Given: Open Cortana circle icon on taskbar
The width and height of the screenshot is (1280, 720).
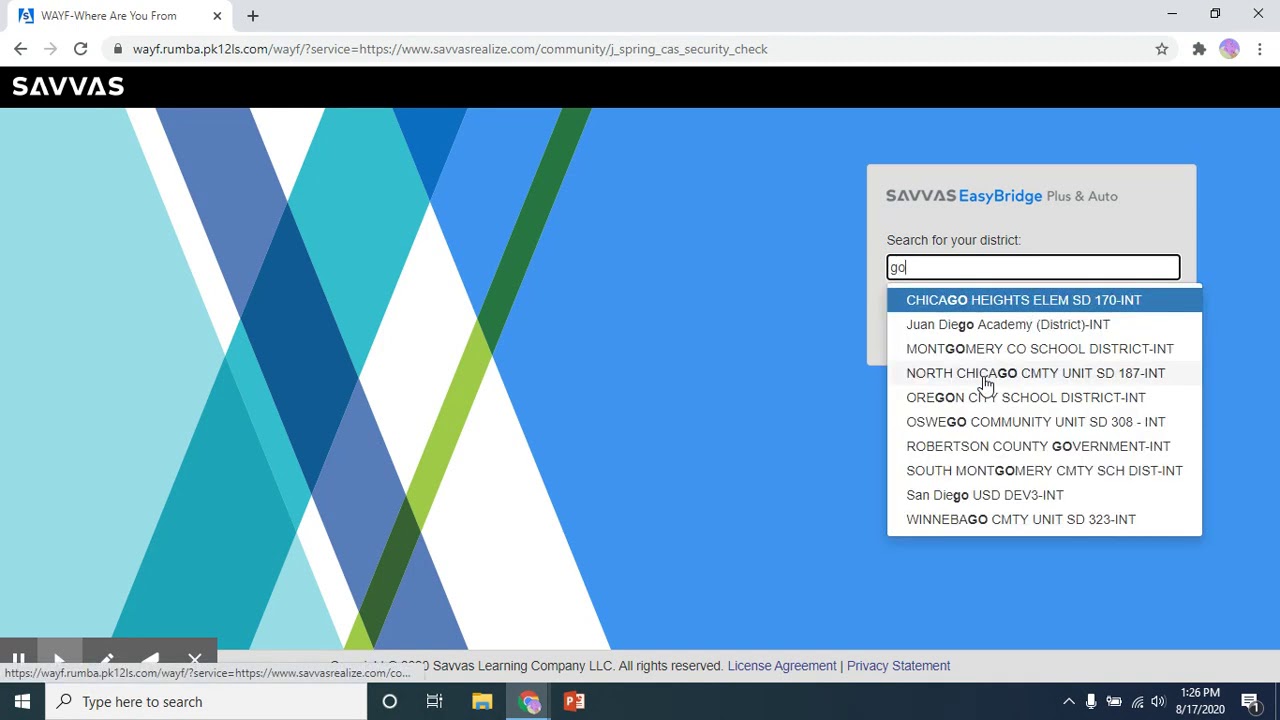Looking at the screenshot, I should (390, 702).
